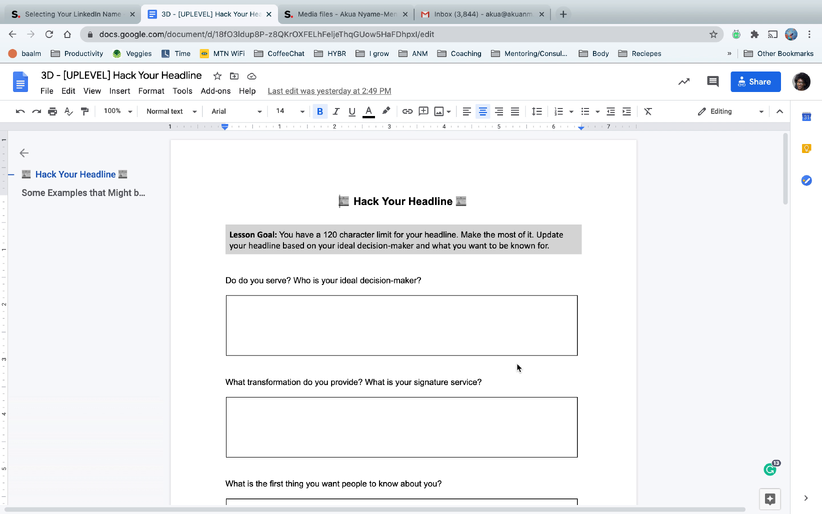Collapse the menus with the up chevron
The height and width of the screenshot is (514, 822).
(x=780, y=111)
